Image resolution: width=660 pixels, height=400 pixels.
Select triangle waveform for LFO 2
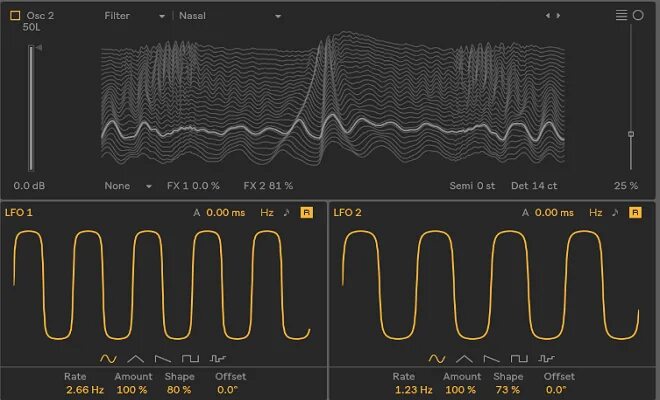point(464,359)
